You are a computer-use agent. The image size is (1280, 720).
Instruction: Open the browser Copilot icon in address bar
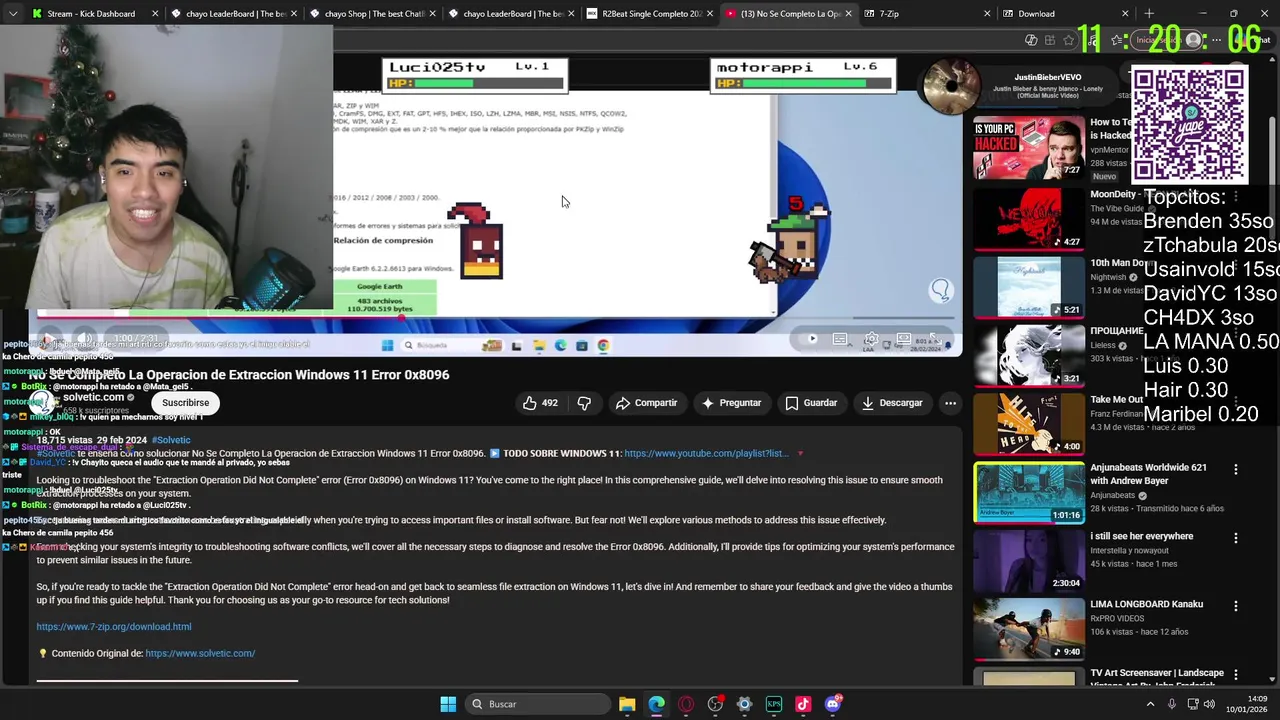point(1031,40)
